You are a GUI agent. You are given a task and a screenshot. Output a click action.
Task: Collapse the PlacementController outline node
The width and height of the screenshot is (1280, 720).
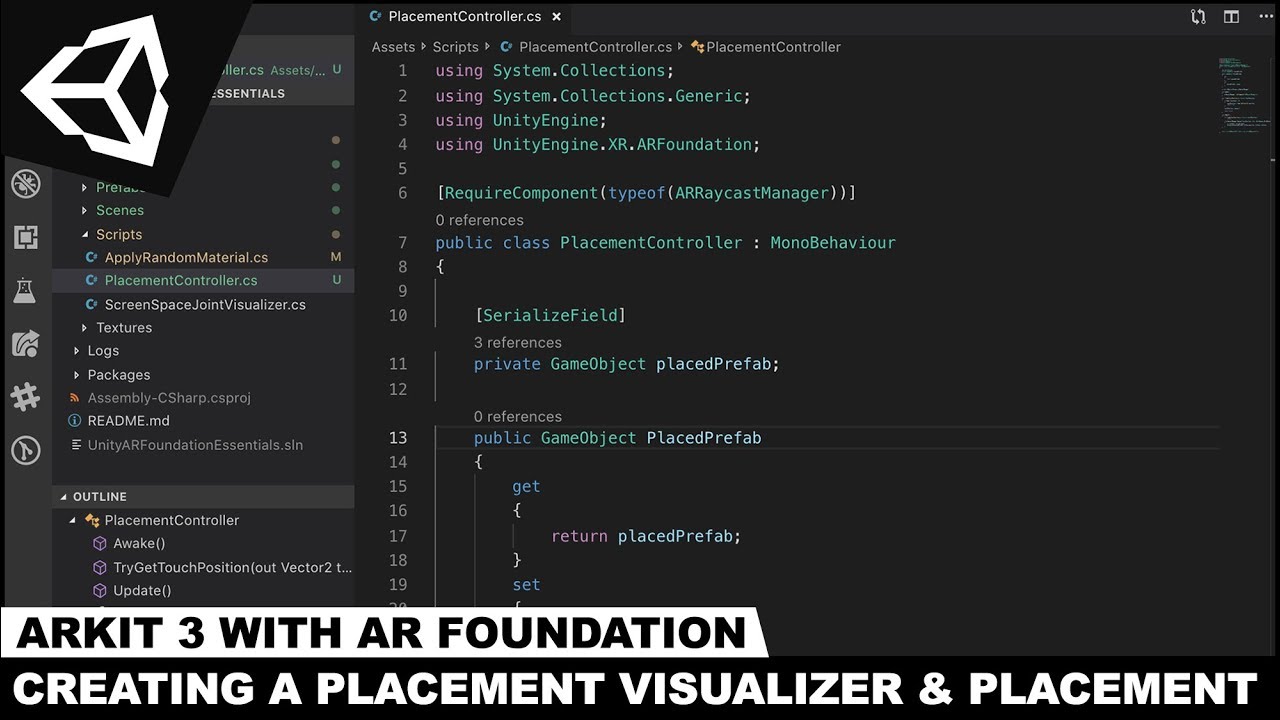(x=73, y=520)
